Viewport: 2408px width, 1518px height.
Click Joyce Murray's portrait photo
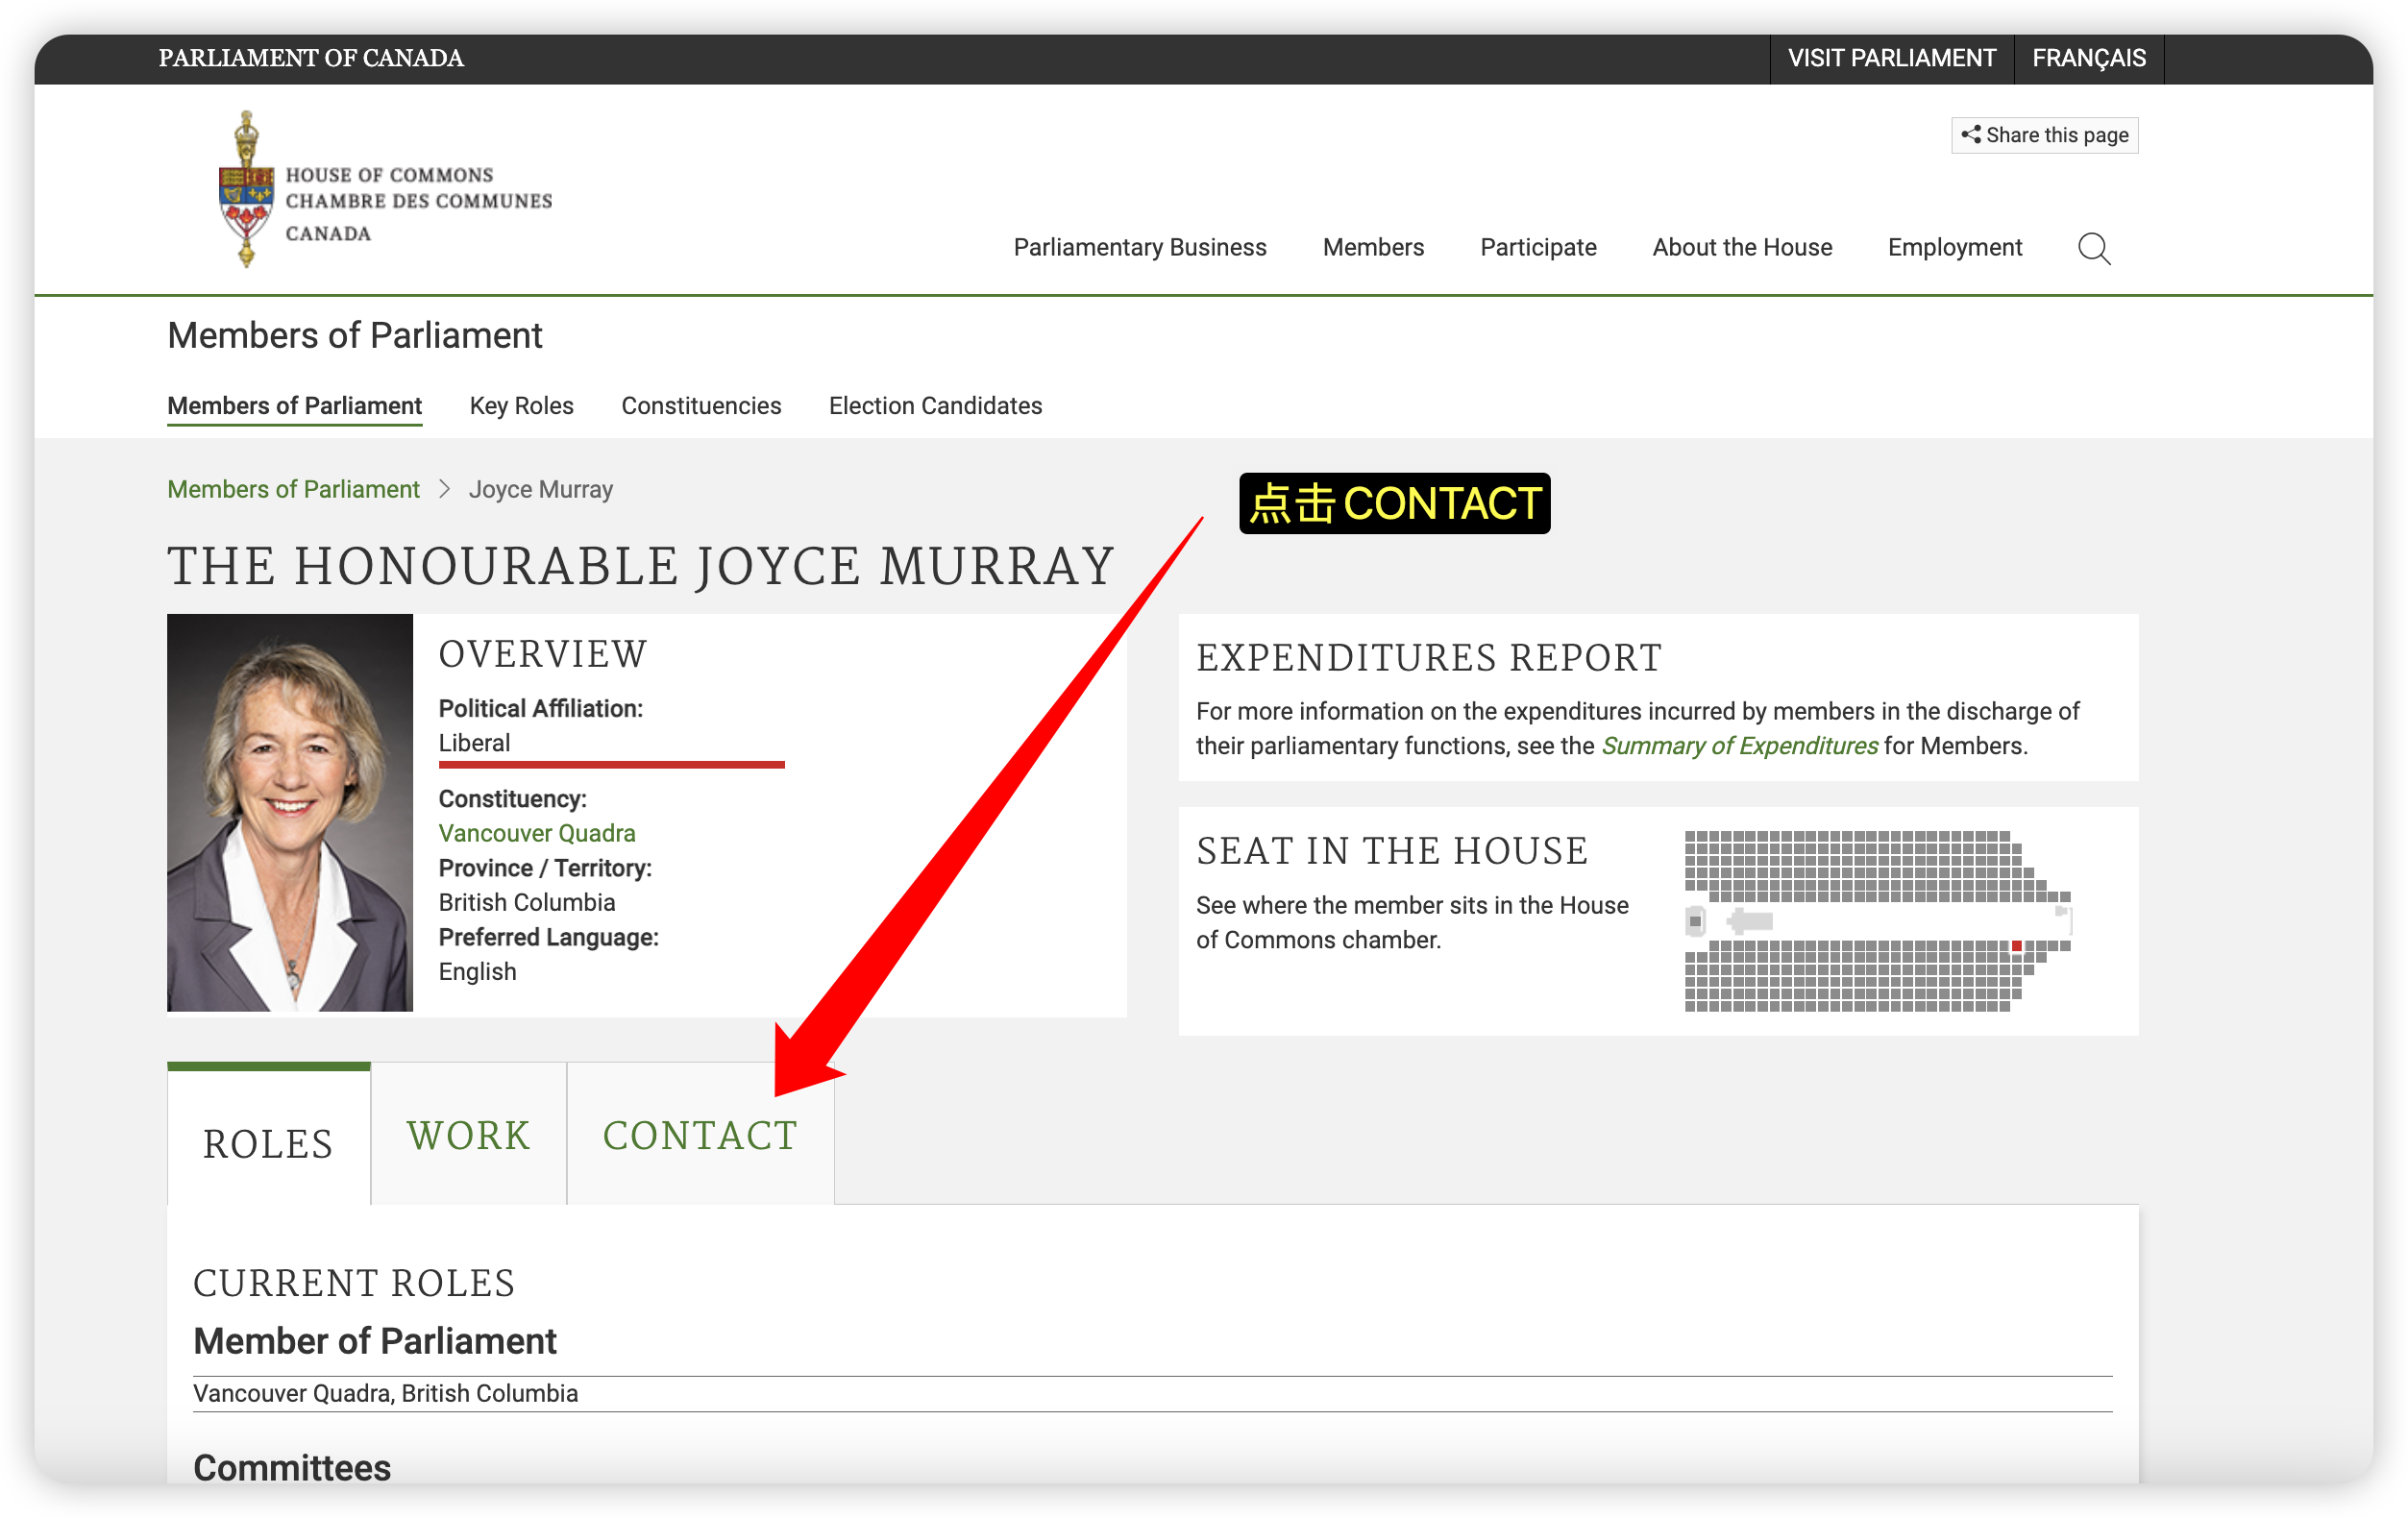(x=290, y=812)
